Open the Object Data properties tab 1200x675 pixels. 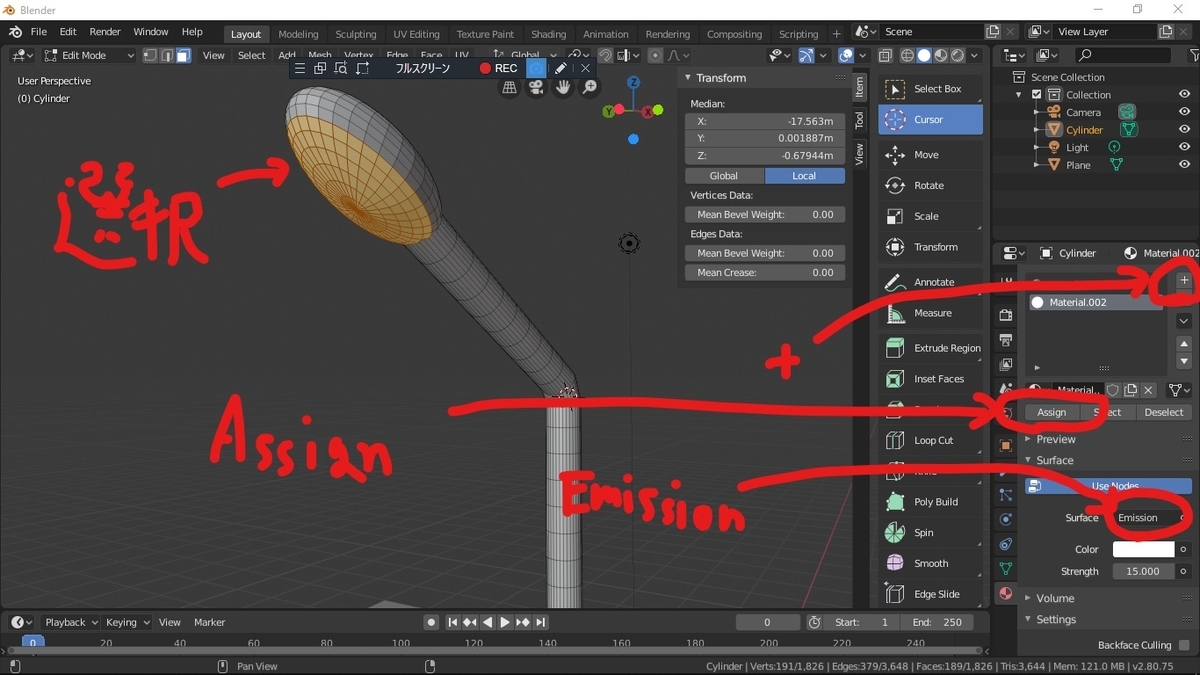1006,569
